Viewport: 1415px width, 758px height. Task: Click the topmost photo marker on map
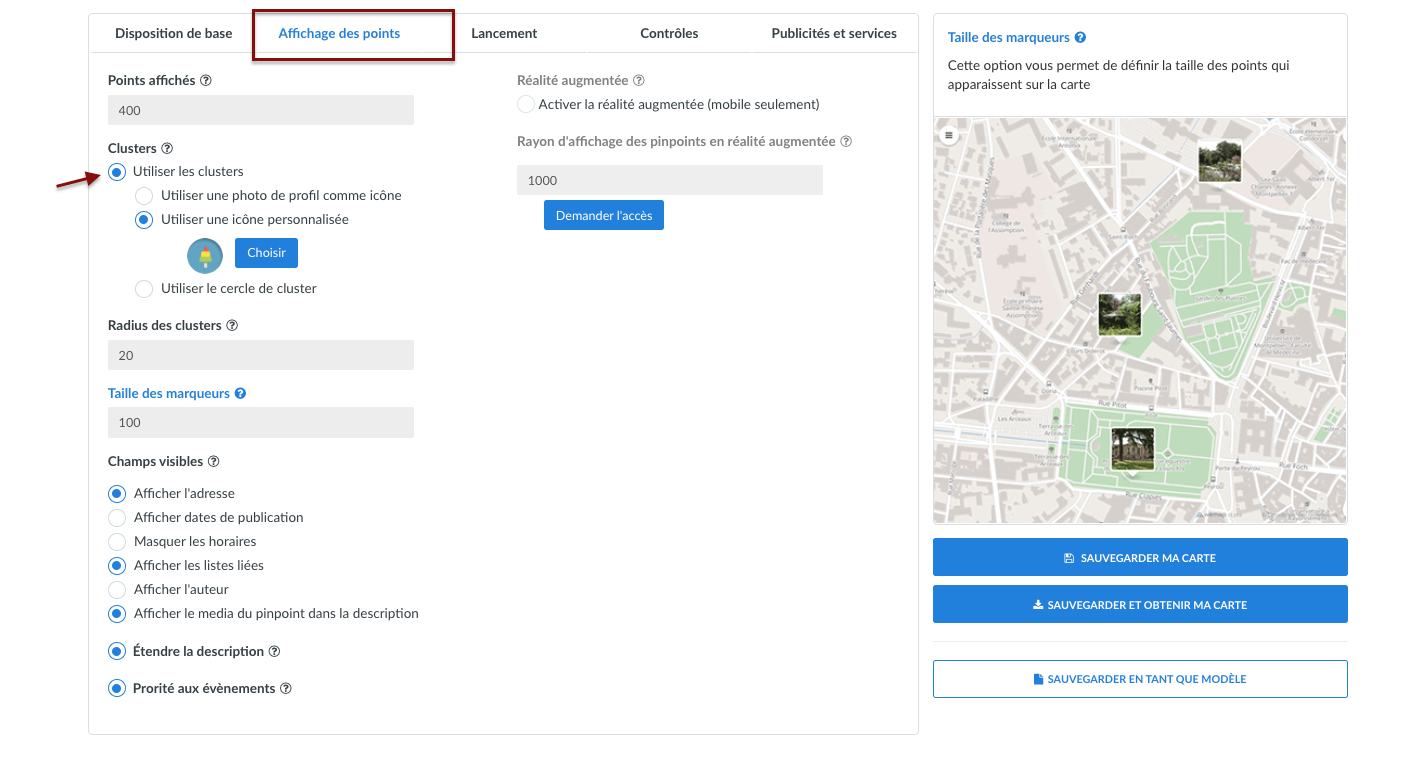(x=1220, y=161)
